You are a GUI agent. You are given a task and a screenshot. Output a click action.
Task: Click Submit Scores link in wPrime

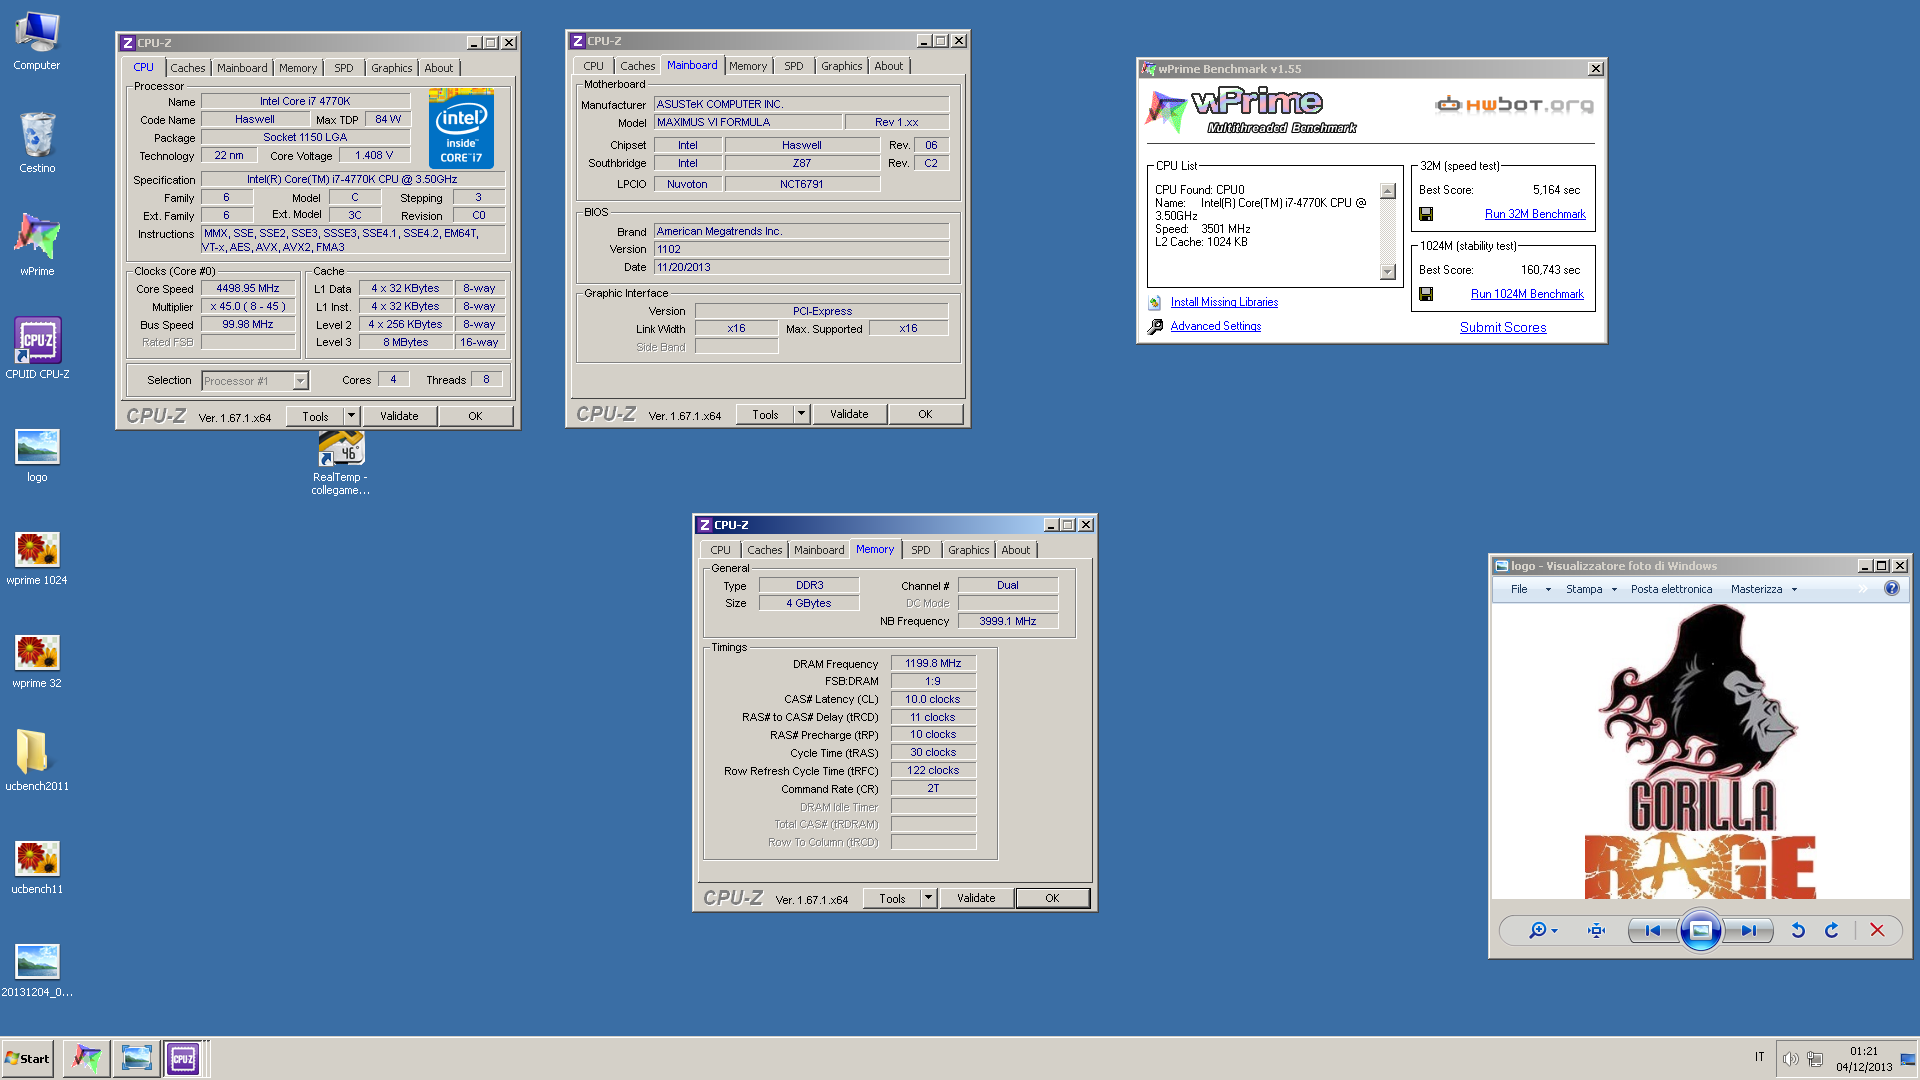(1503, 327)
